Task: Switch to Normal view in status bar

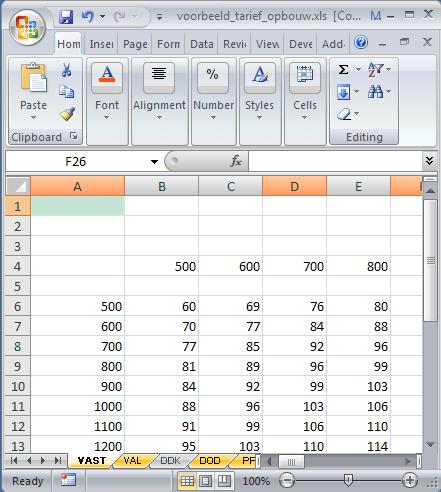Action: [187, 481]
